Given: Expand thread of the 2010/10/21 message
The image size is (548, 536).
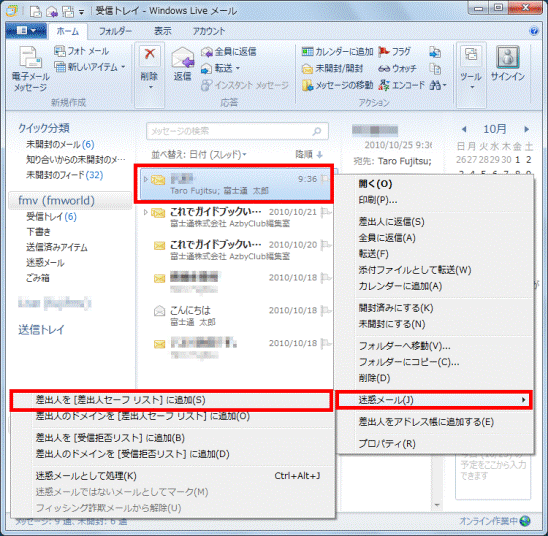Looking at the screenshot, I should pos(145,212).
